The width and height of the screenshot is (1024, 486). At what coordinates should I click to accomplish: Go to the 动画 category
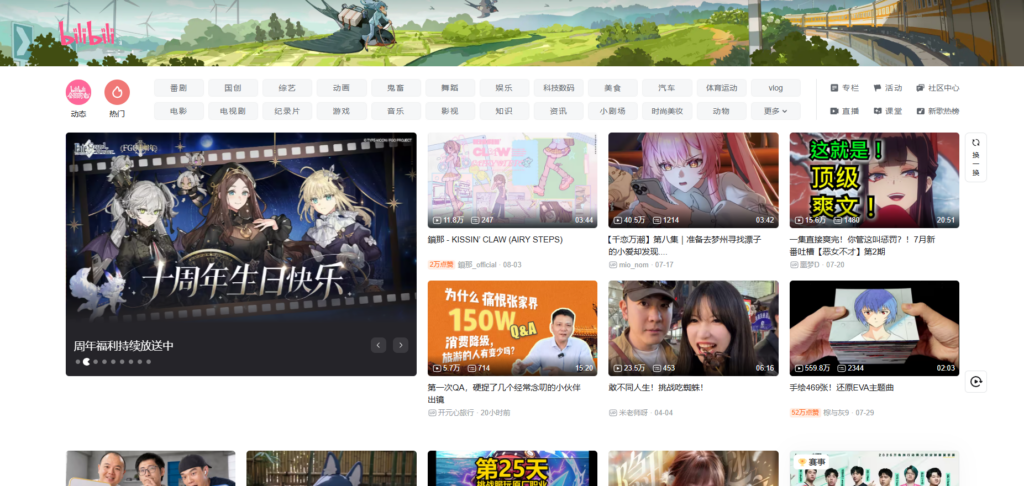(x=342, y=88)
